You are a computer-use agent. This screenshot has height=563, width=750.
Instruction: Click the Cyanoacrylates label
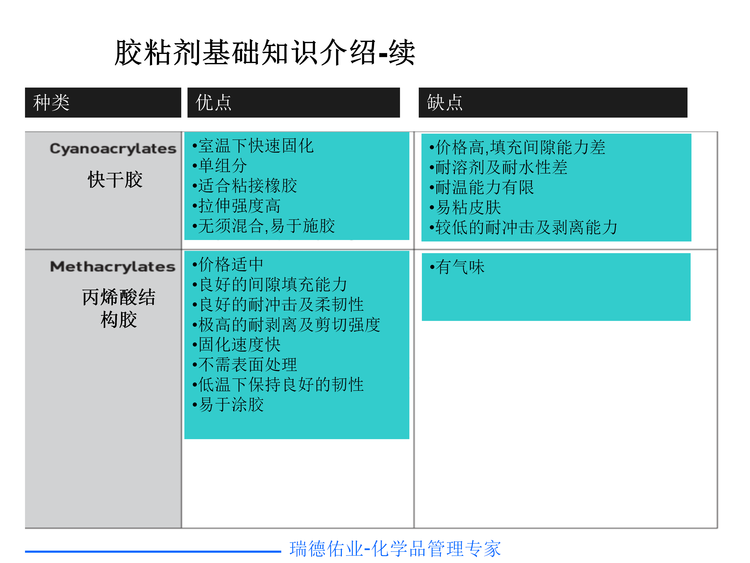[113, 149]
